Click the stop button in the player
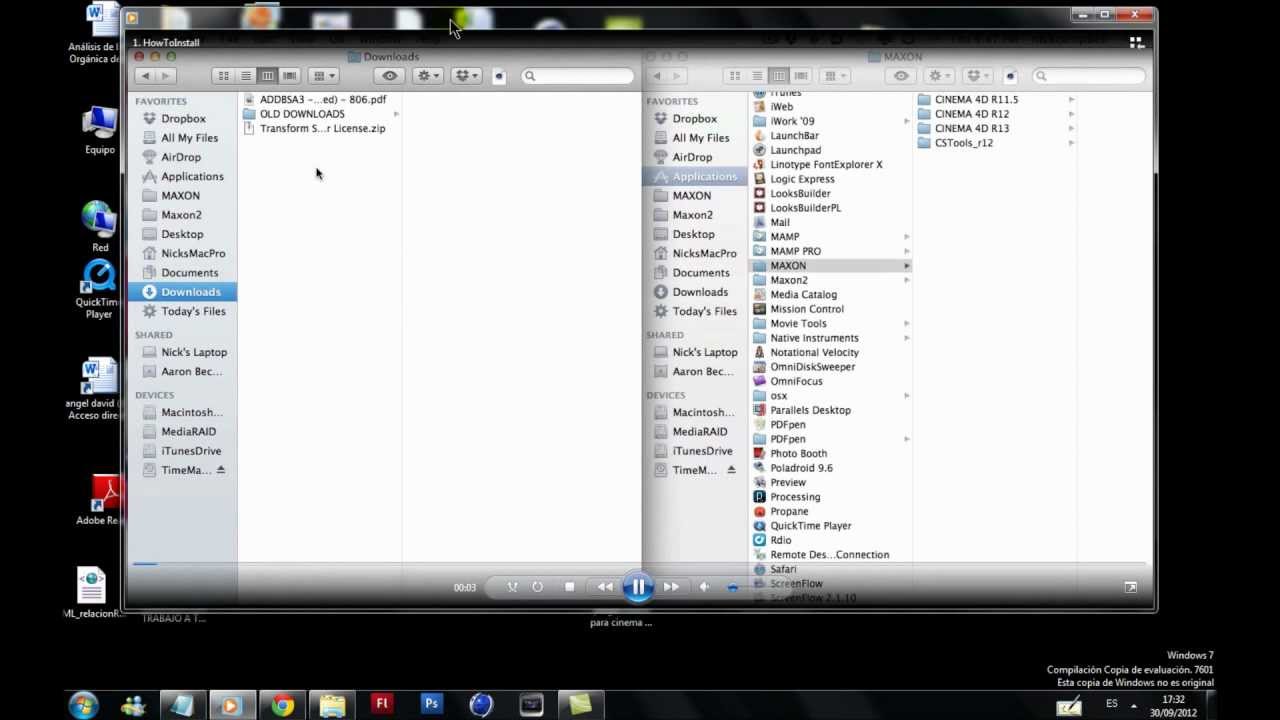The width and height of the screenshot is (1280, 720). pyautogui.click(x=569, y=587)
